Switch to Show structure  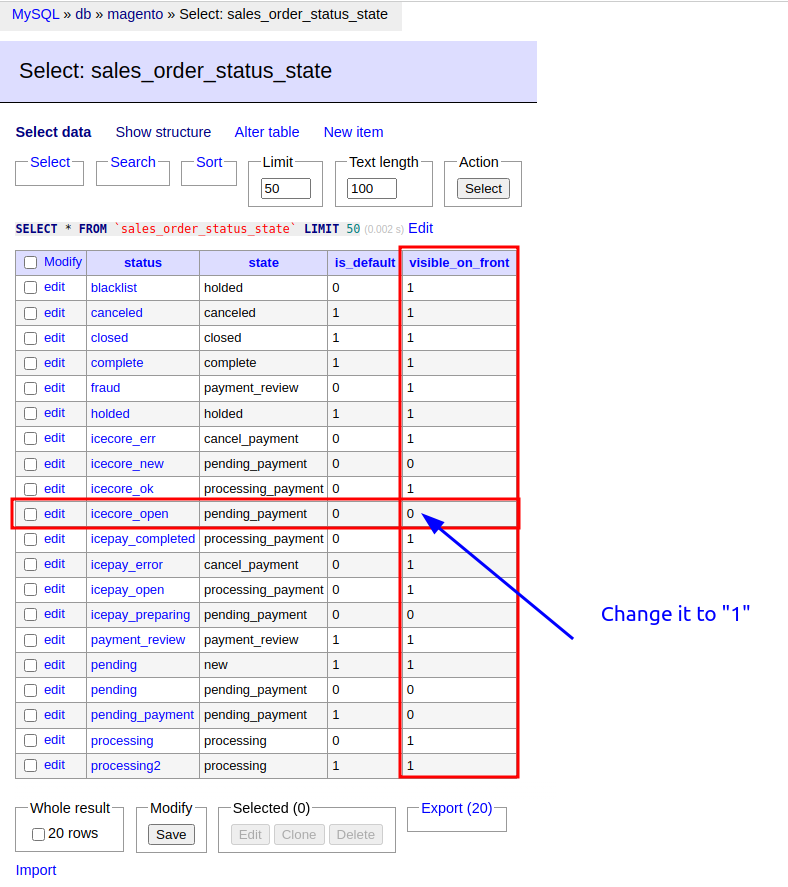[x=163, y=132]
